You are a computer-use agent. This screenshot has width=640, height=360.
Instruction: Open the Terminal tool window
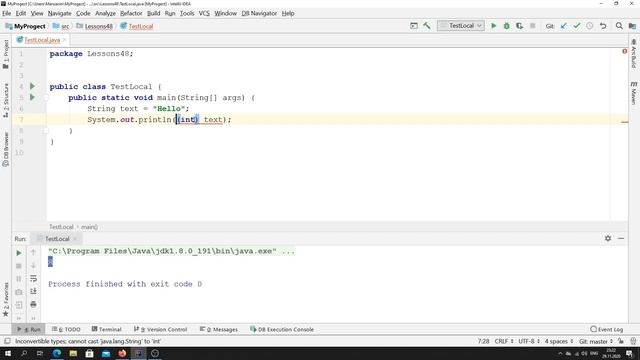pos(107,329)
